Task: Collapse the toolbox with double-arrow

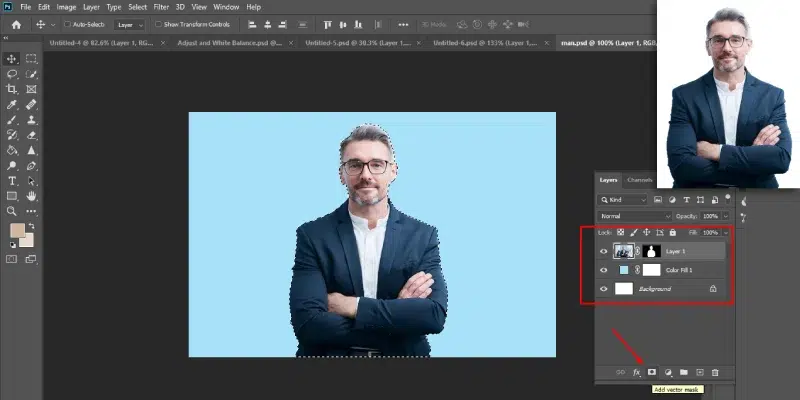Action: [x=6, y=38]
